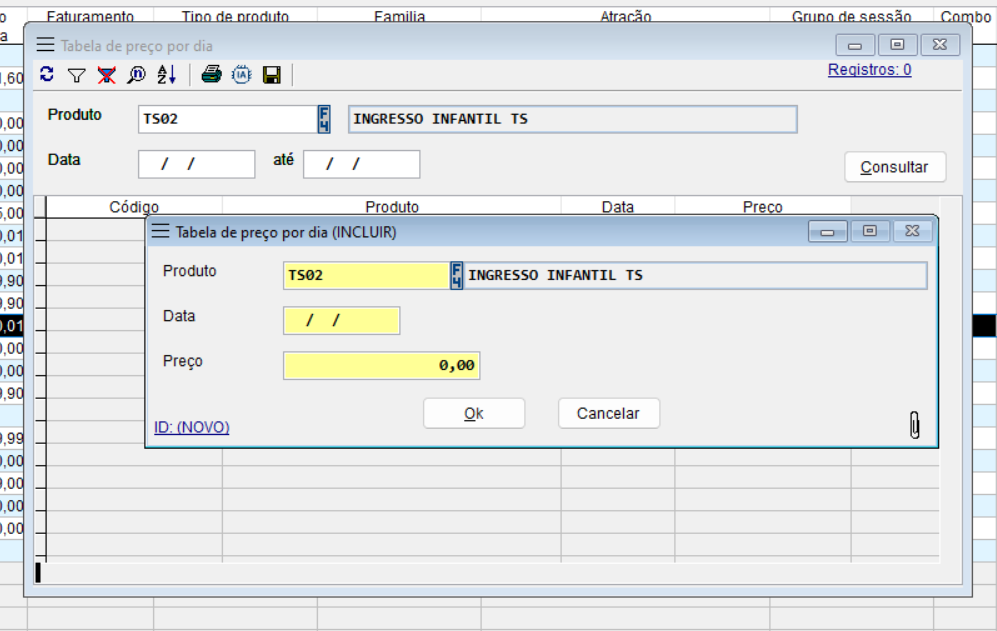Click the yellow Data field in the dialog
997x631 pixels.
click(x=341, y=321)
